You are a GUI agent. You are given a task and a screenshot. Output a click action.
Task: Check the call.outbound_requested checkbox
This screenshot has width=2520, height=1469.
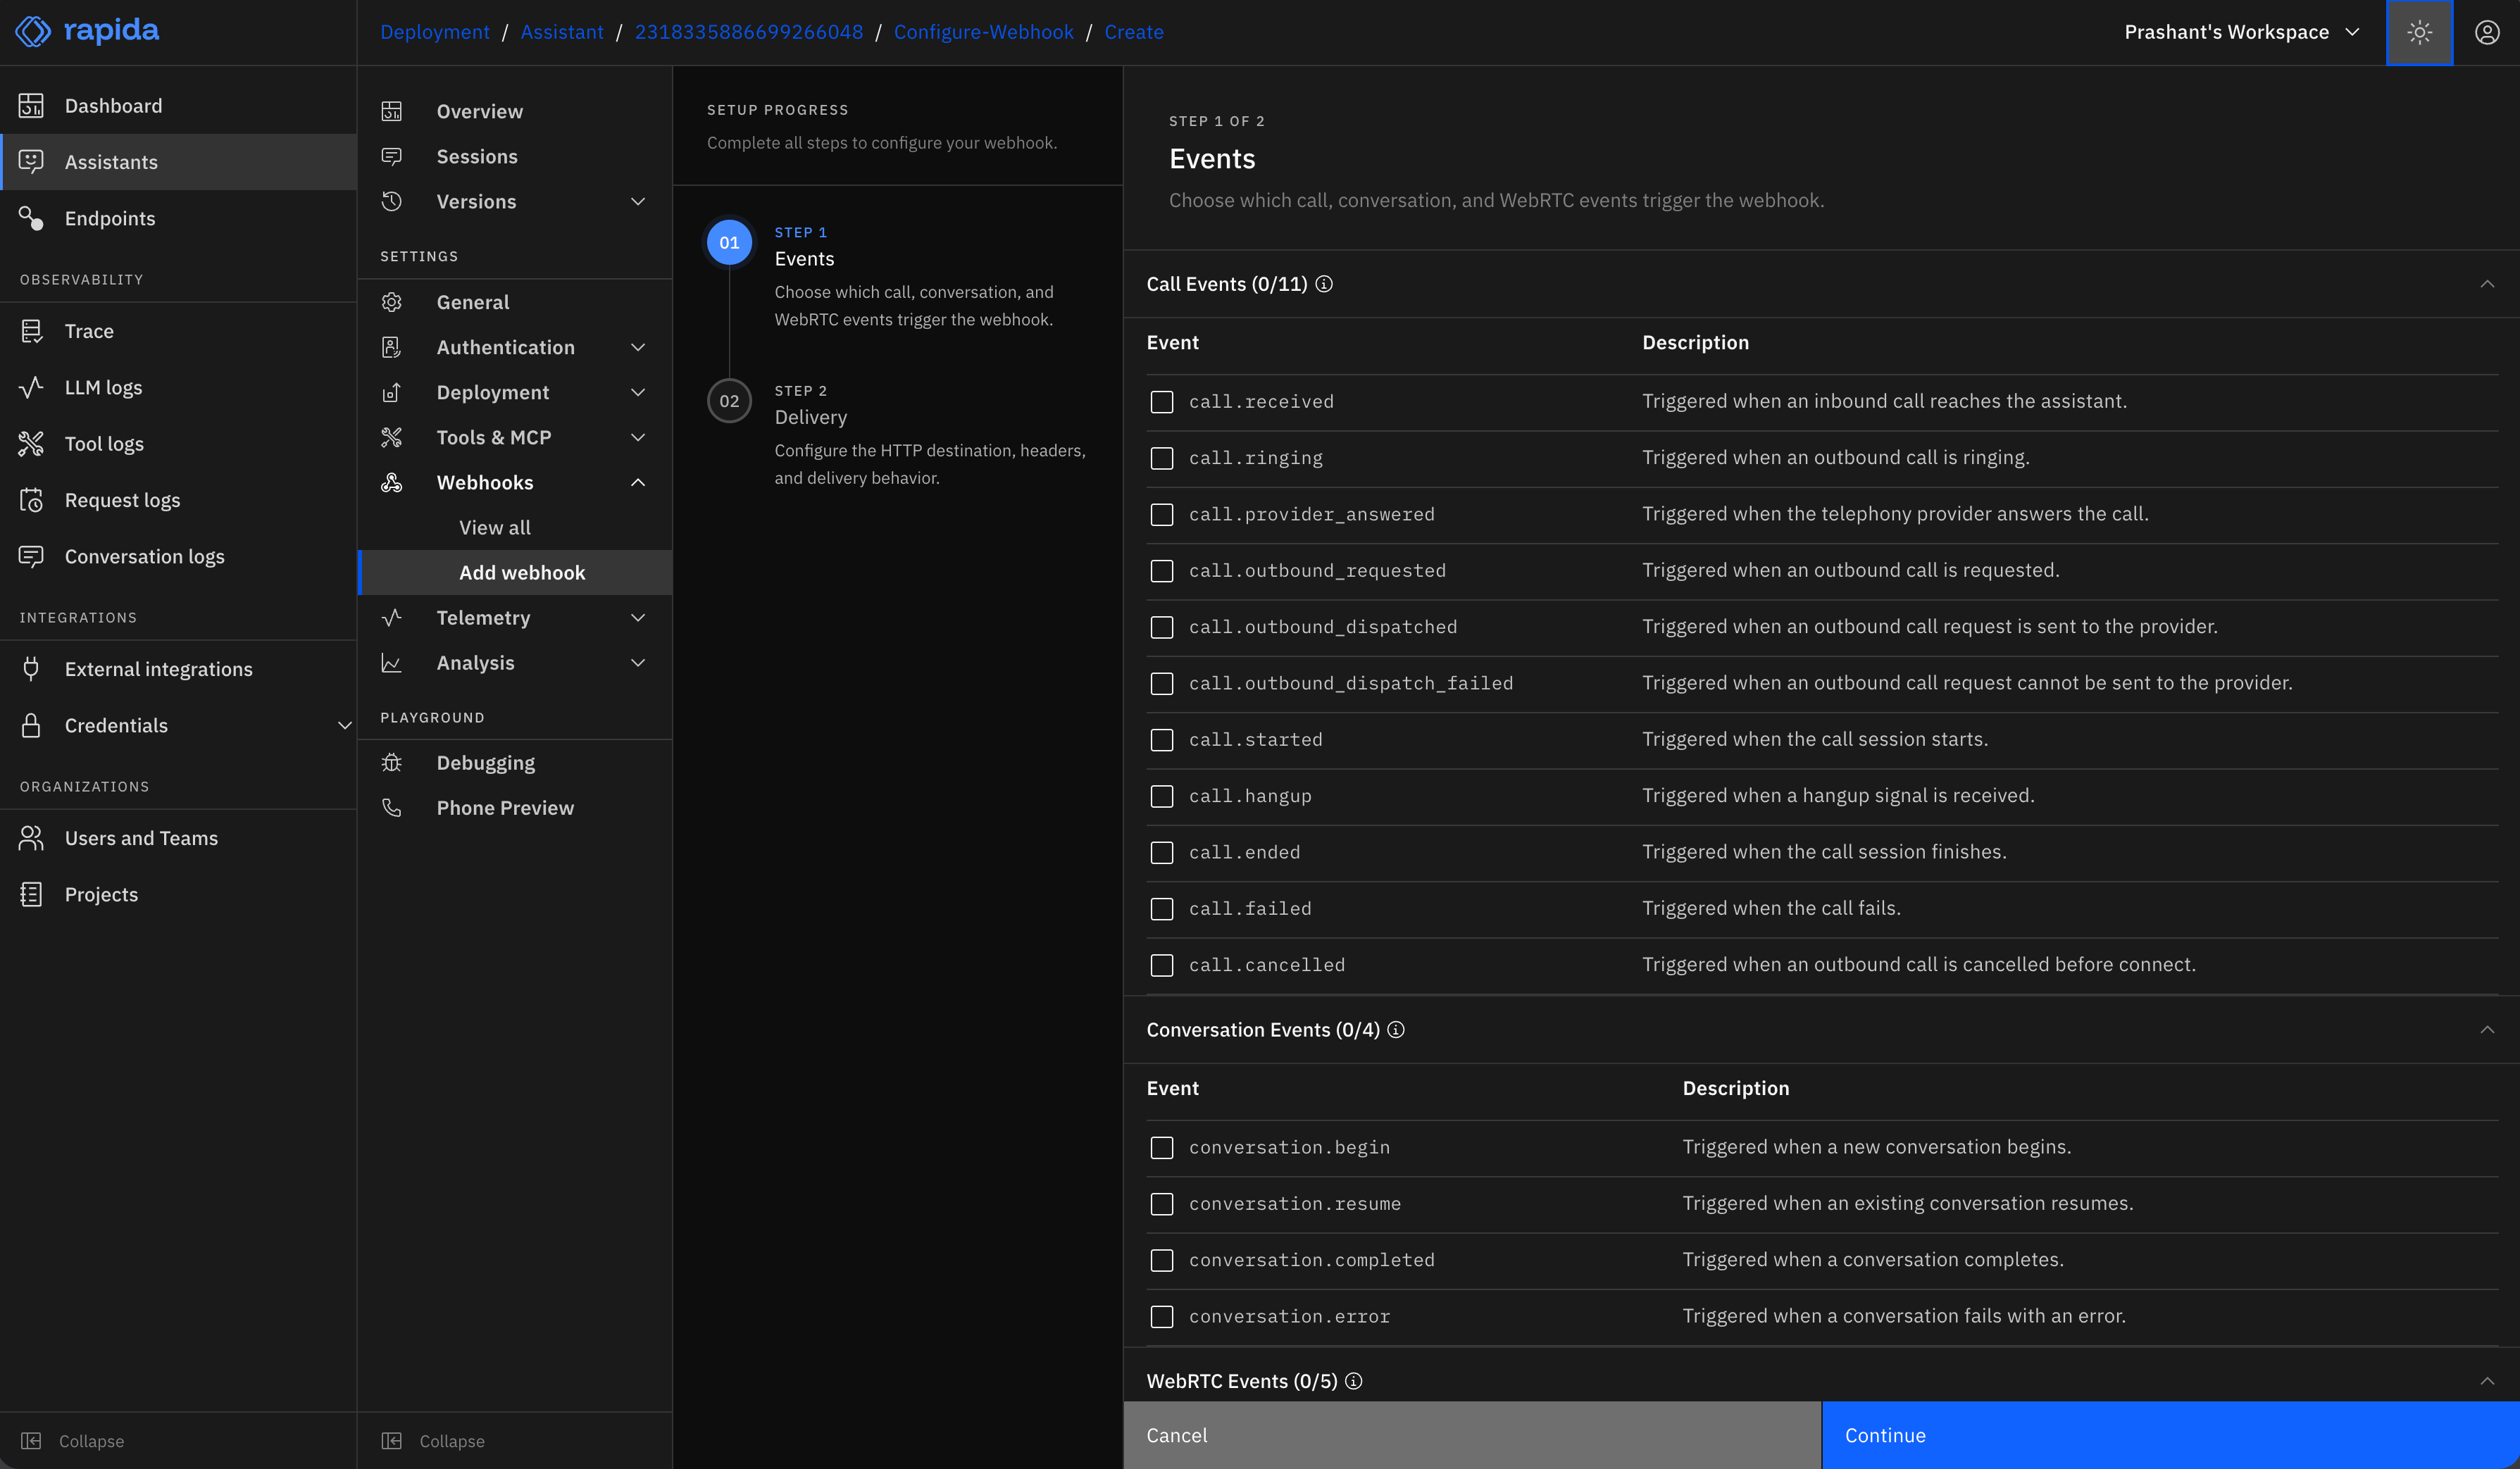(x=1162, y=570)
